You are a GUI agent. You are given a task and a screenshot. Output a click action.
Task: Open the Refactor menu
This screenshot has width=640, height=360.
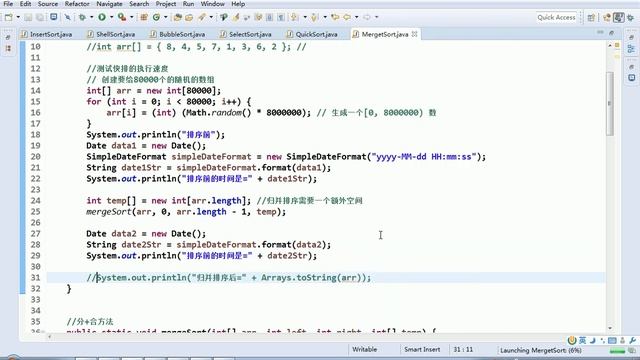[77, 4]
